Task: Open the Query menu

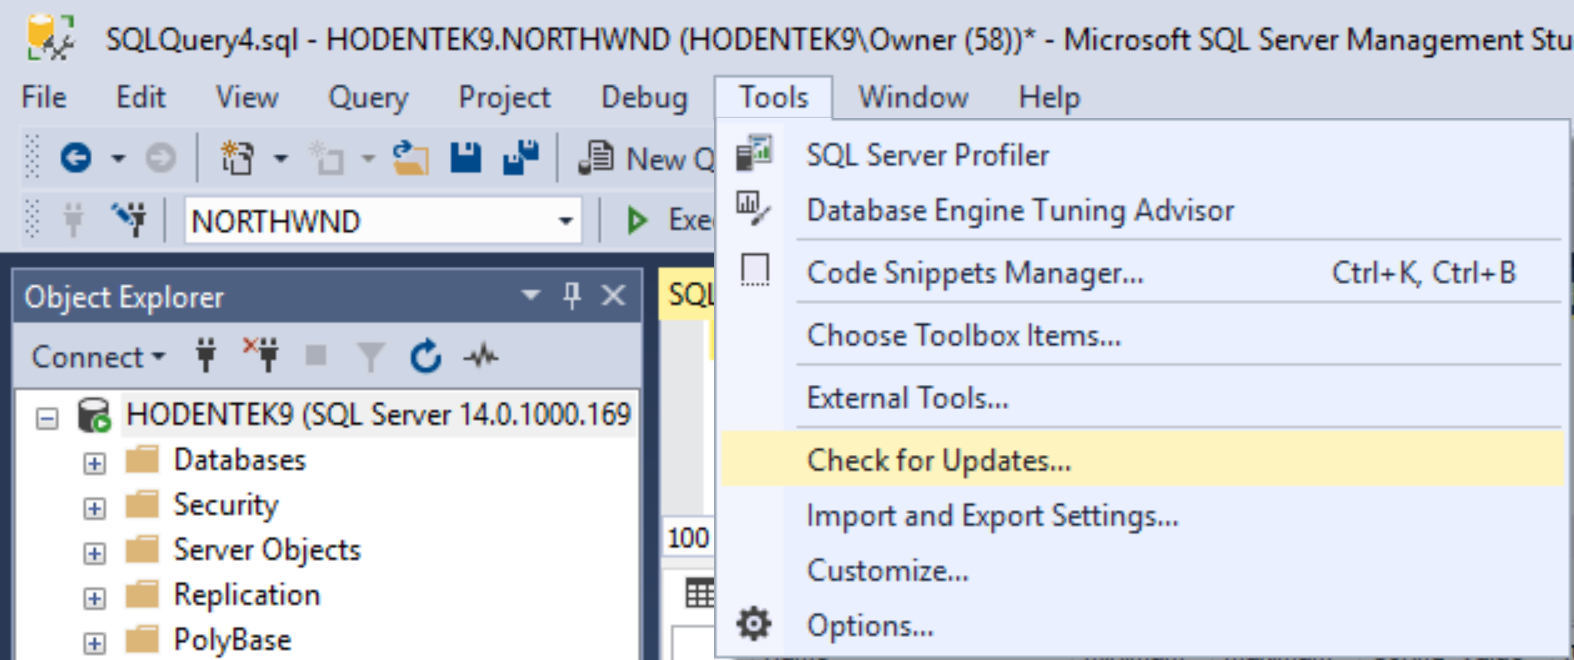Action: [368, 97]
